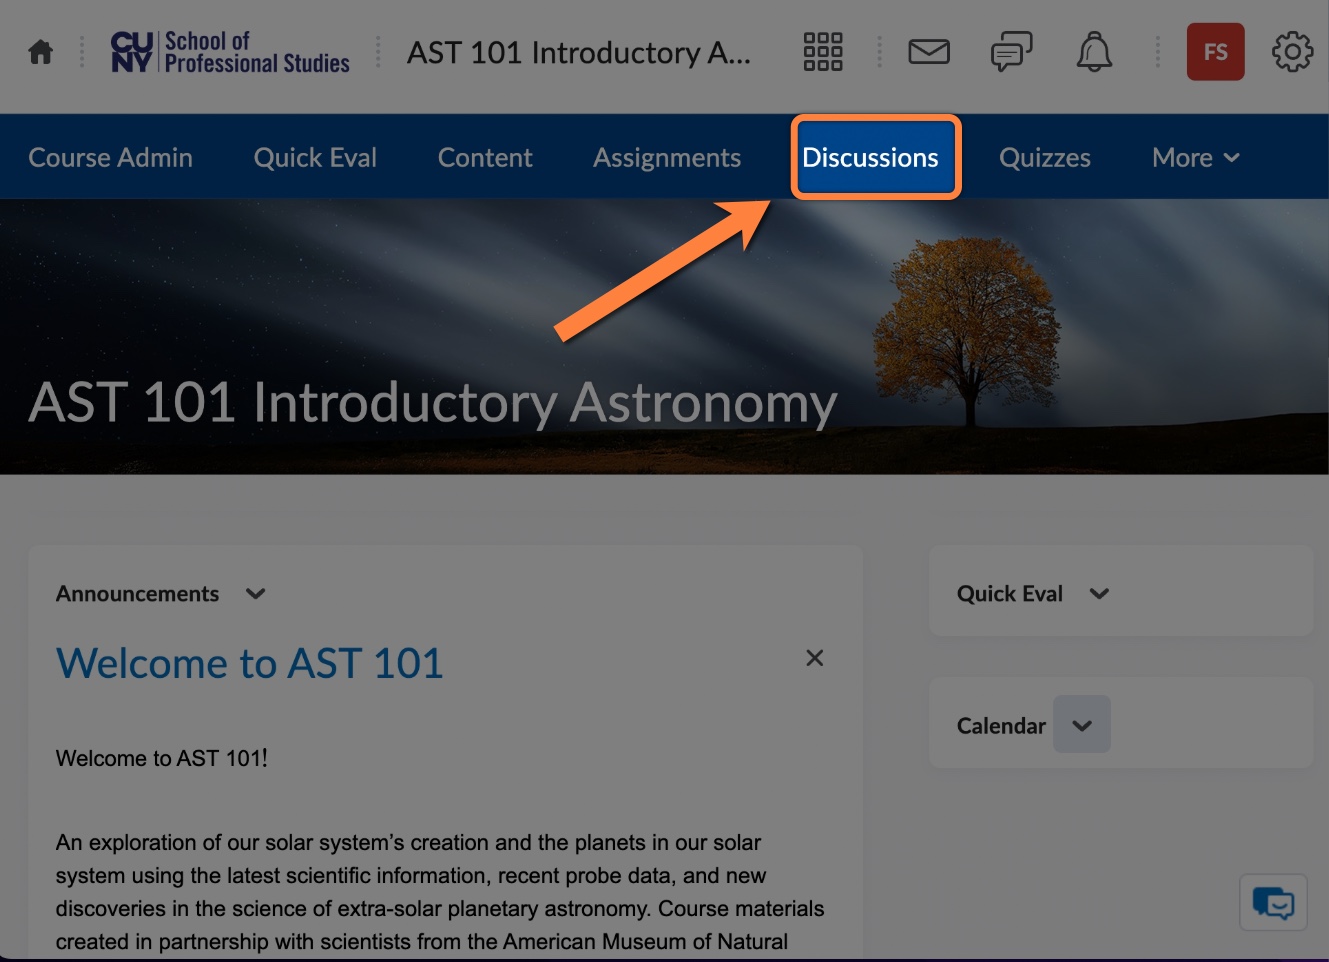Open the Welcome to AST 101 announcement
This screenshot has height=962, width=1329.
point(249,663)
